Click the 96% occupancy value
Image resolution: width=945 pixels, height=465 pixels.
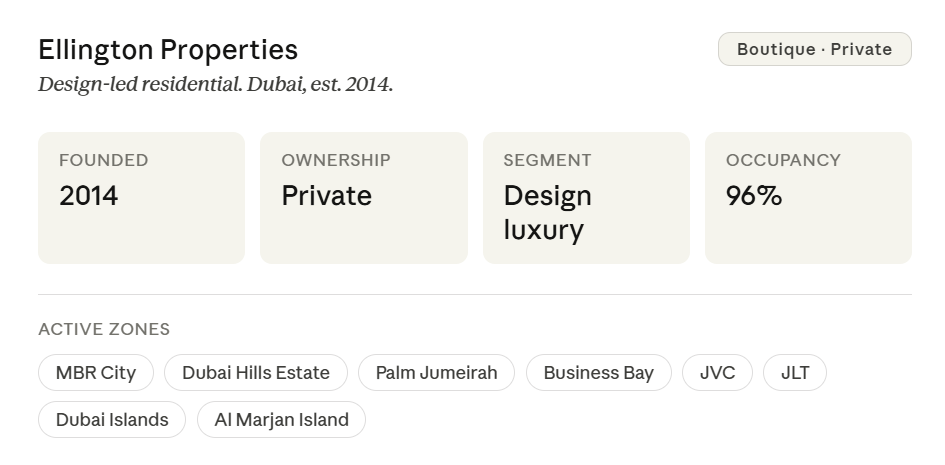click(754, 196)
